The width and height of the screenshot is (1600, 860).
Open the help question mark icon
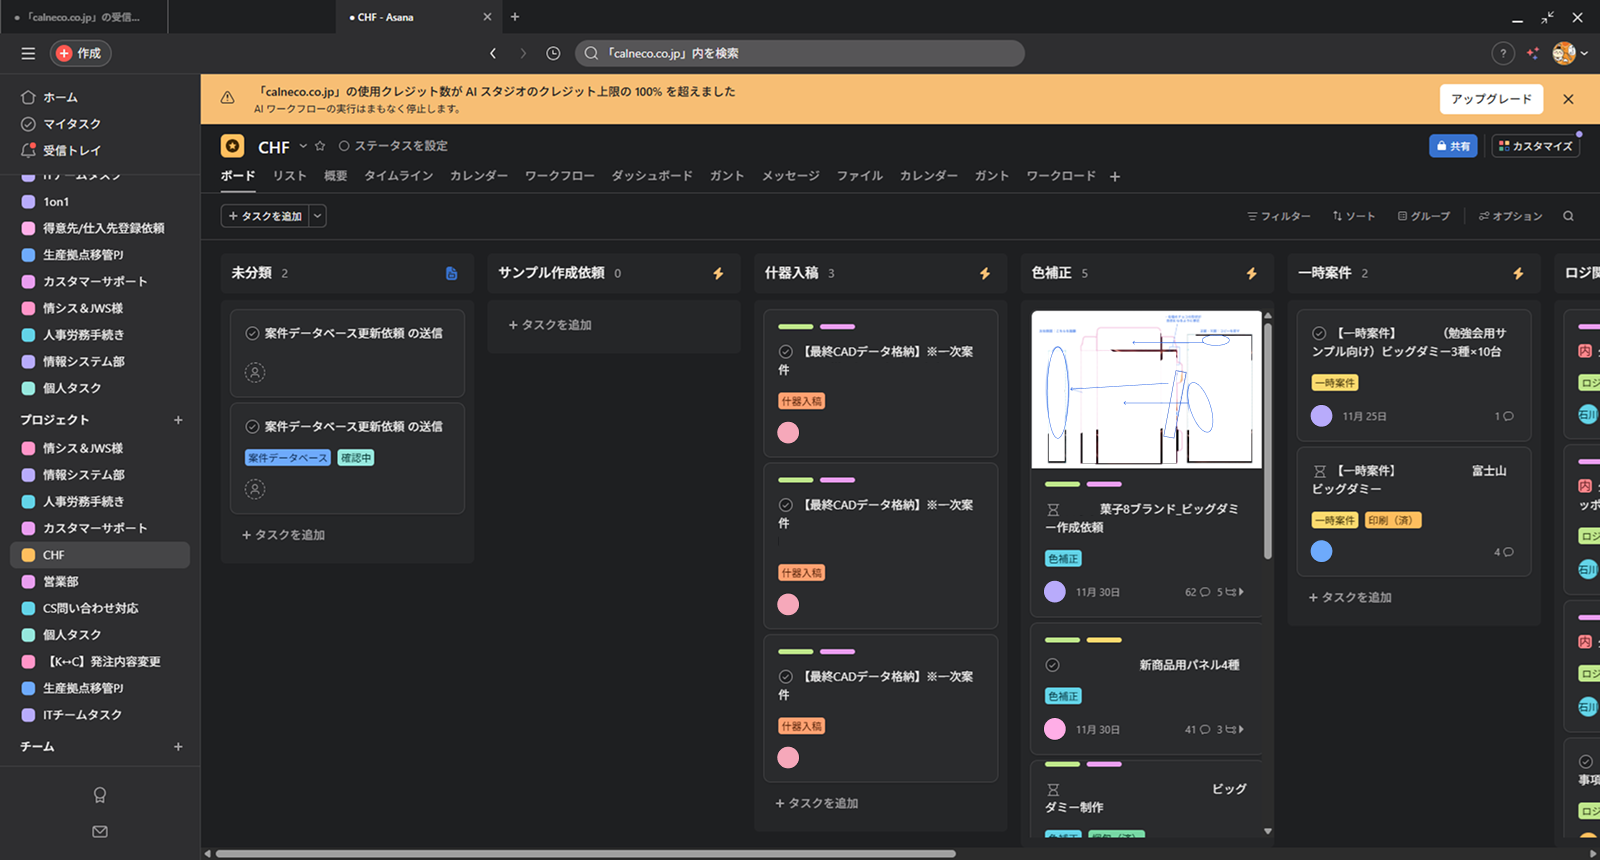point(1502,54)
